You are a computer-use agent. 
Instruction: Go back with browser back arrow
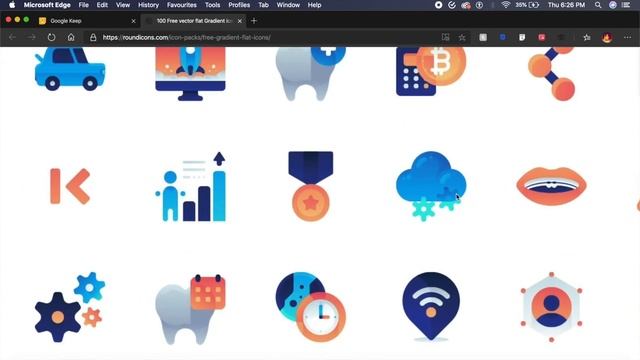(x=12, y=37)
